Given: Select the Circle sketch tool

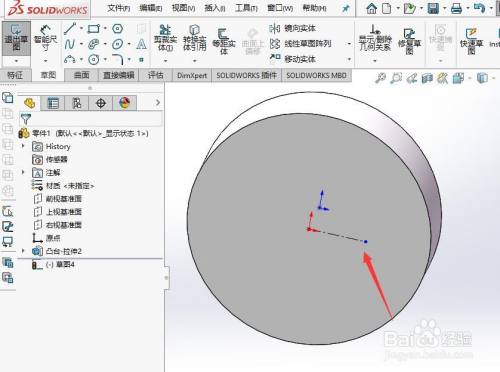Looking at the screenshot, I should coord(94,59).
